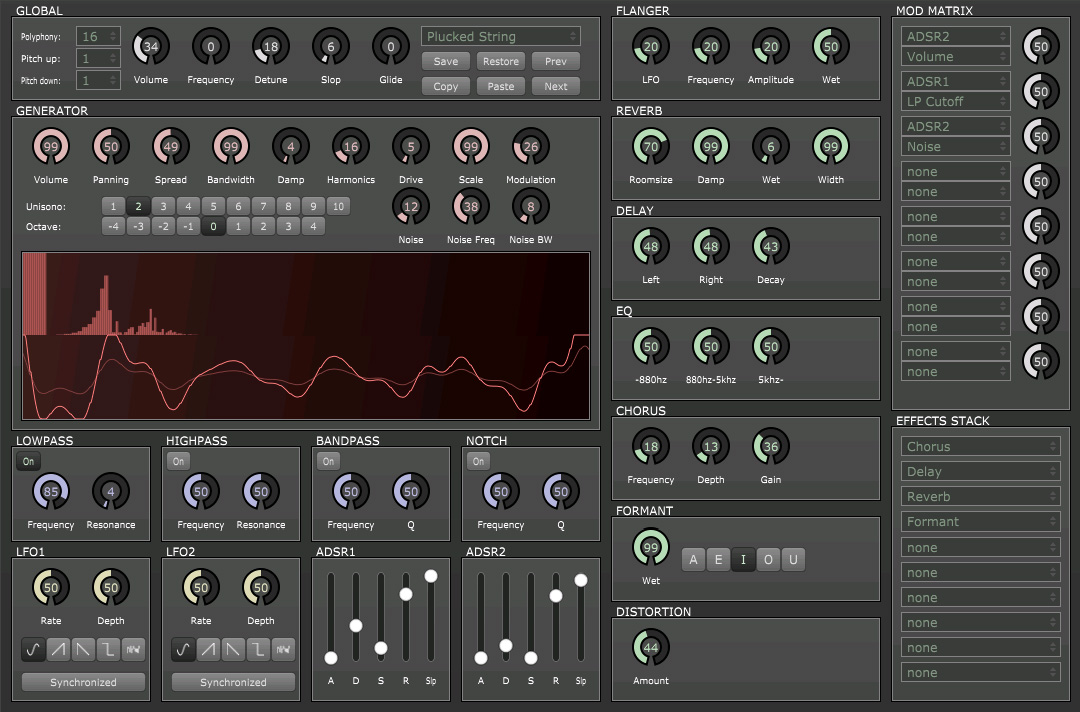Click the mod amount knob beside ADSR2 Volume
This screenshot has width=1080, height=712.
(x=1041, y=47)
